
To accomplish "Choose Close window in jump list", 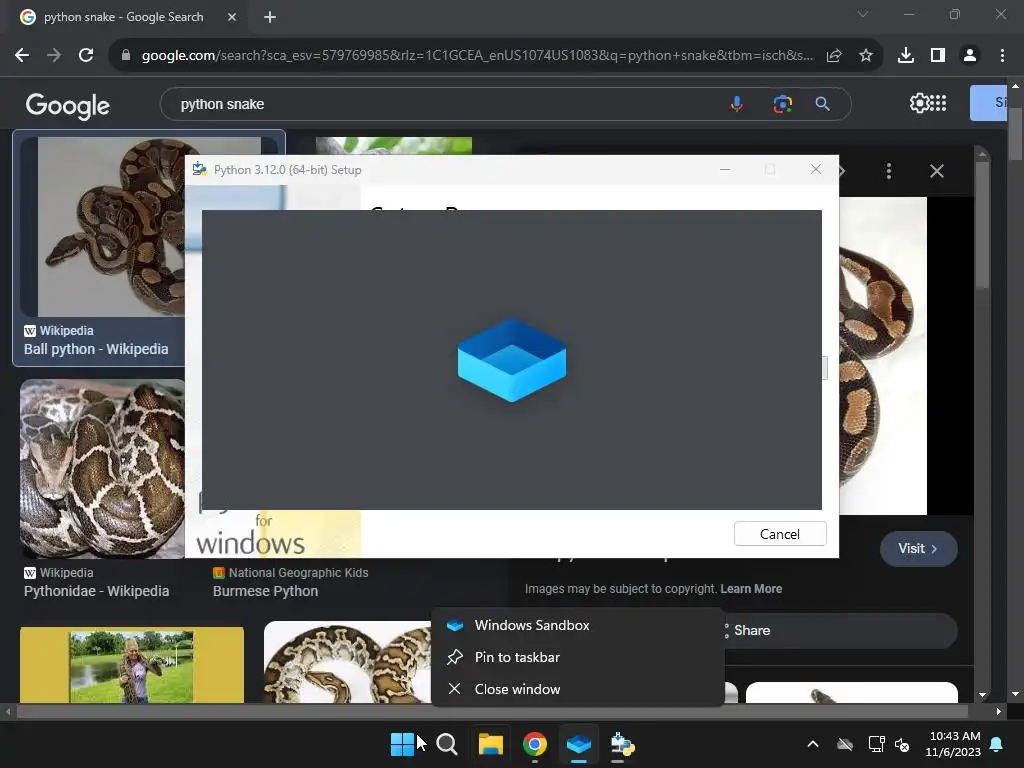I will 578,689.
